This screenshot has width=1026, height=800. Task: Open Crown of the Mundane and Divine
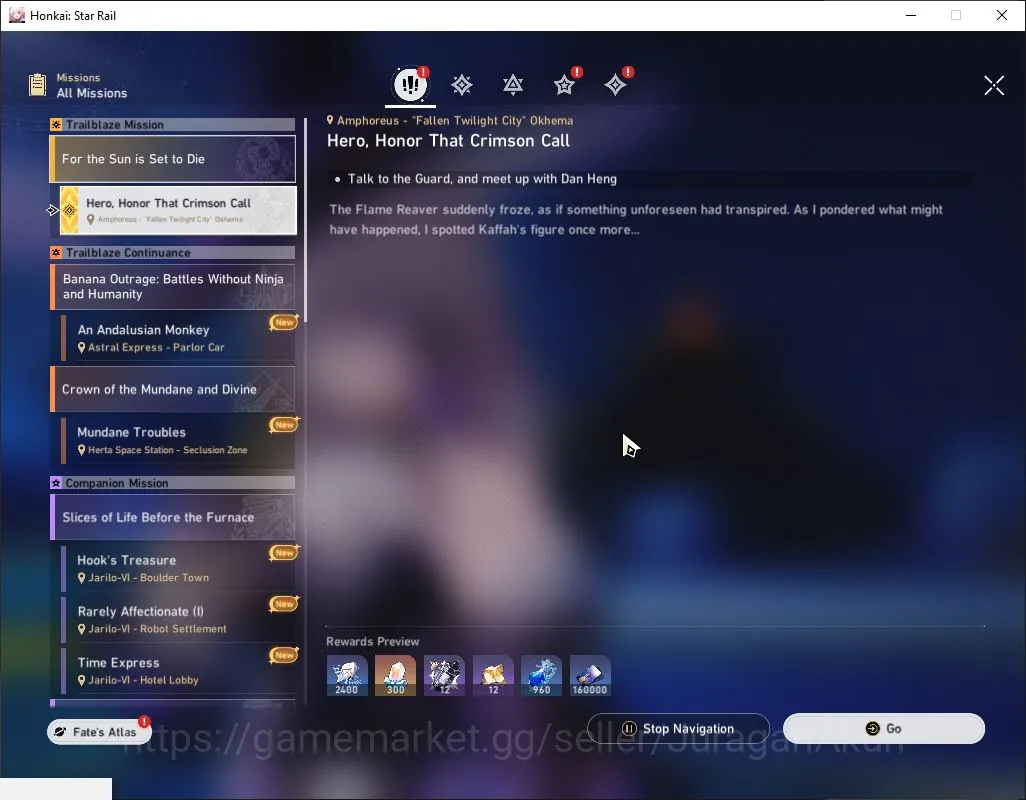pyautogui.click(x=173, y=389)
